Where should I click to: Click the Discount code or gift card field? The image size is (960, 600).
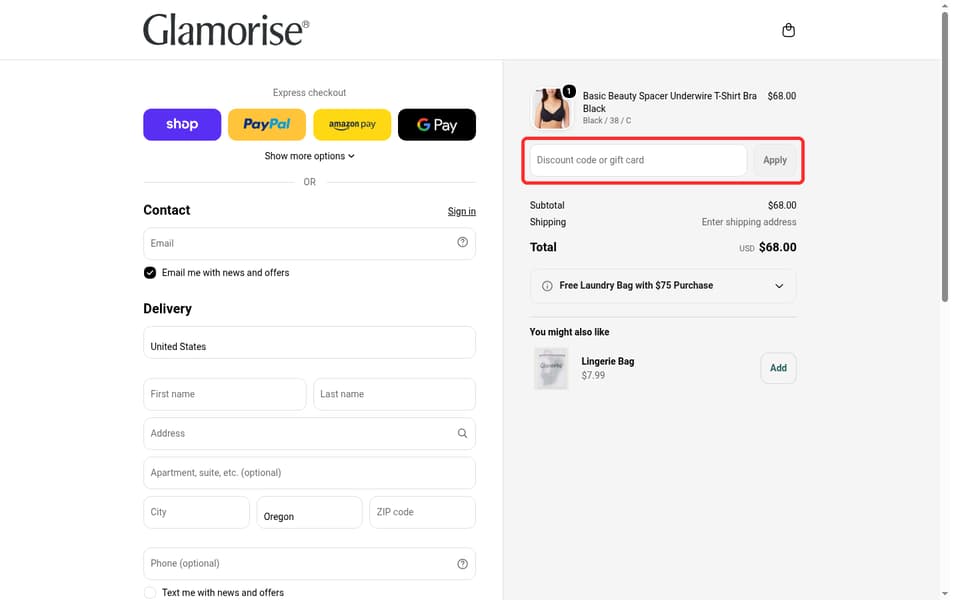click(x=638, y=160)
